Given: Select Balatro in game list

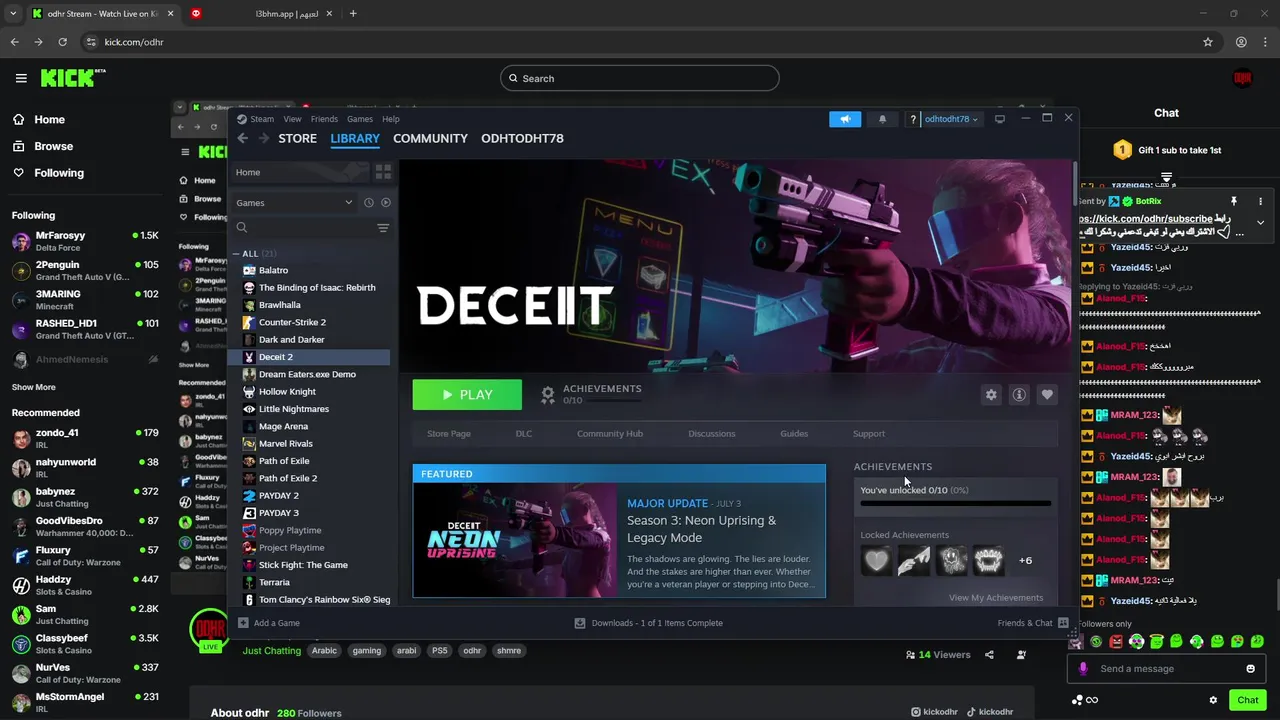Looking at the screenshot, I should (273, 270).
